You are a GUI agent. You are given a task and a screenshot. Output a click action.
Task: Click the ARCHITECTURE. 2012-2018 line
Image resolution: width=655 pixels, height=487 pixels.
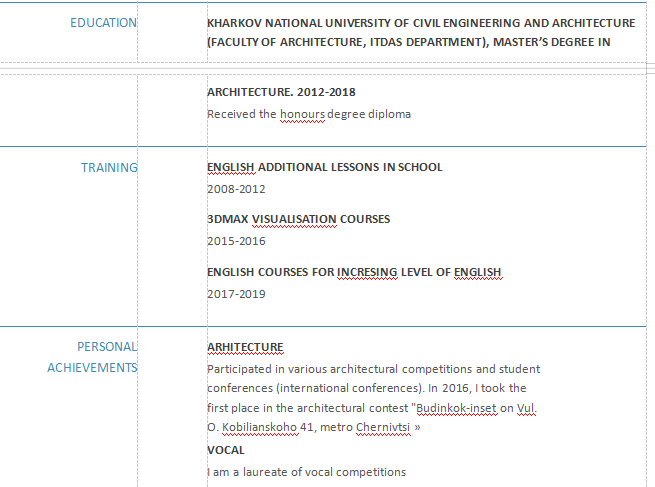click(x=281, y=92)
